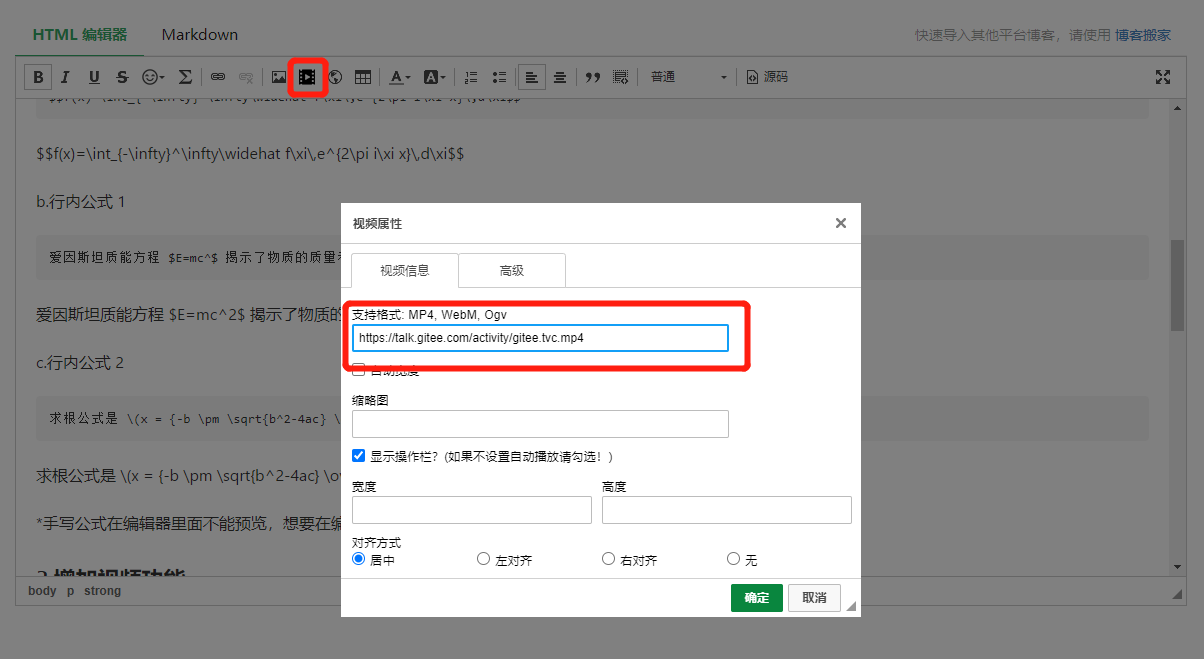This screenshot has width=1204, height=659.
Task: Click the insert video film icon
Action: pos(308,77)
